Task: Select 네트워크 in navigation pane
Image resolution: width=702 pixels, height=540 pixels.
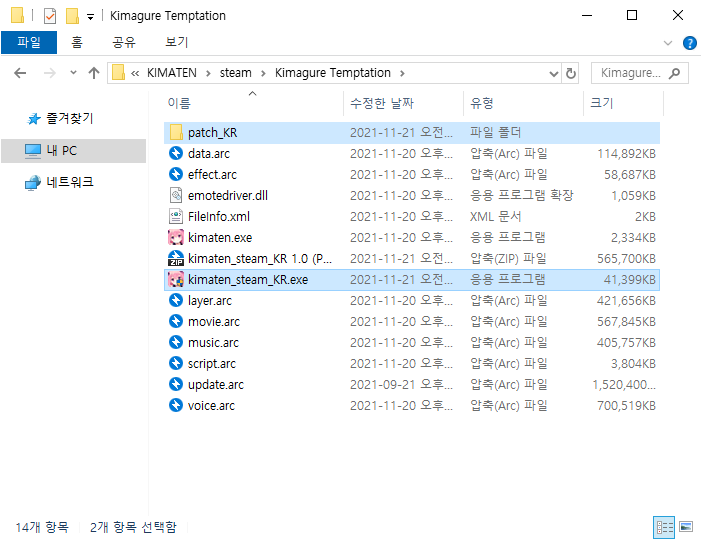Action: click(x=70, y=182)
